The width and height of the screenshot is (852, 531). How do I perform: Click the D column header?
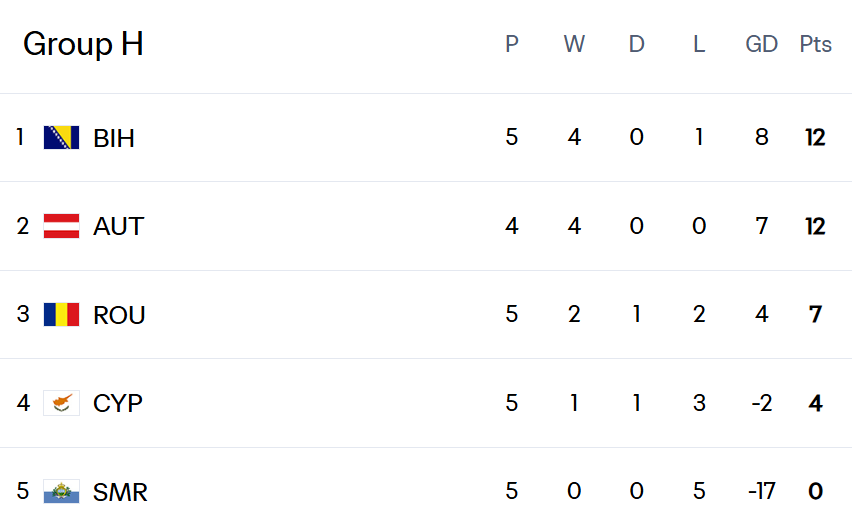point(637,44)
